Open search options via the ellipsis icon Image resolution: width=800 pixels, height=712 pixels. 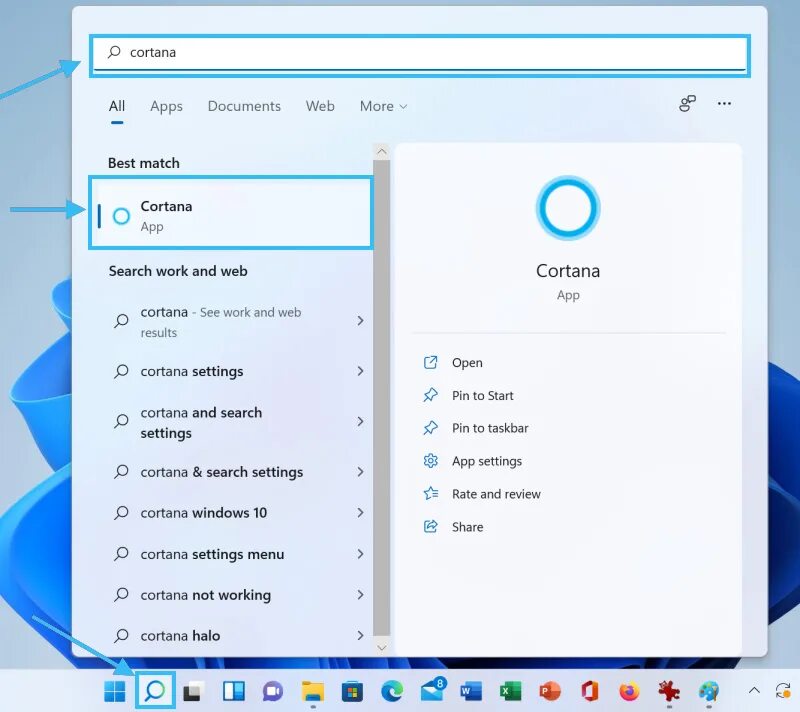724,103
